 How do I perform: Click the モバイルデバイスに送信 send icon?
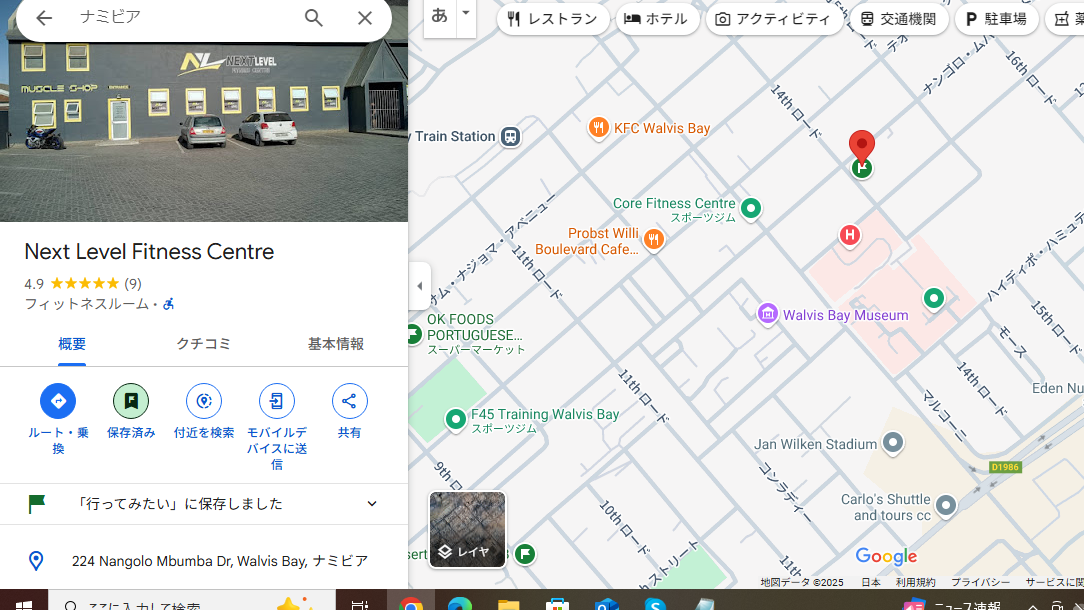click(x=277, y=401)
